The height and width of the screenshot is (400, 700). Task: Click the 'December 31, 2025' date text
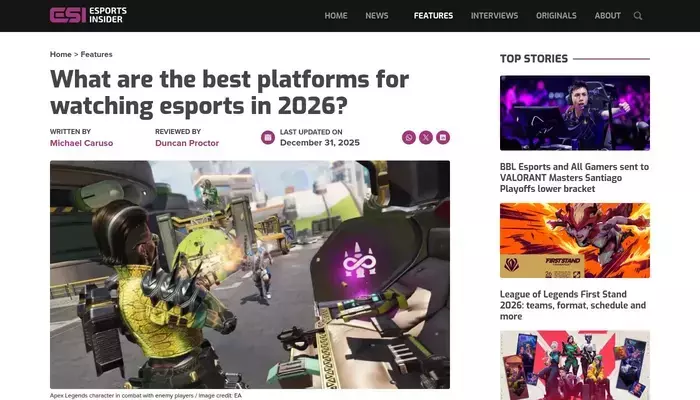click(x=320, y=142)
